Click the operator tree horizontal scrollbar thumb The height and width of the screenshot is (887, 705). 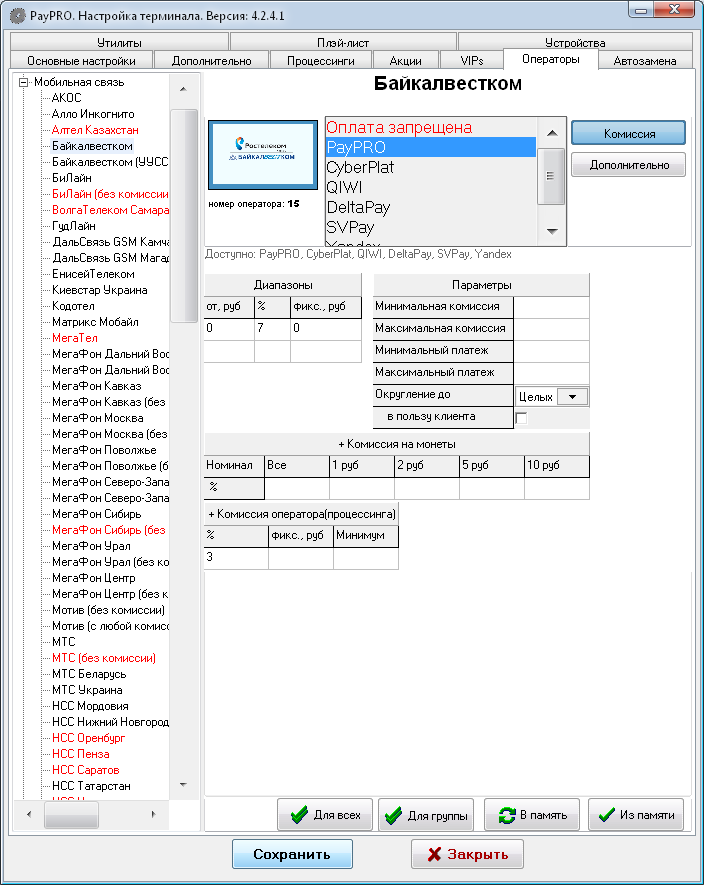[72, 815]
